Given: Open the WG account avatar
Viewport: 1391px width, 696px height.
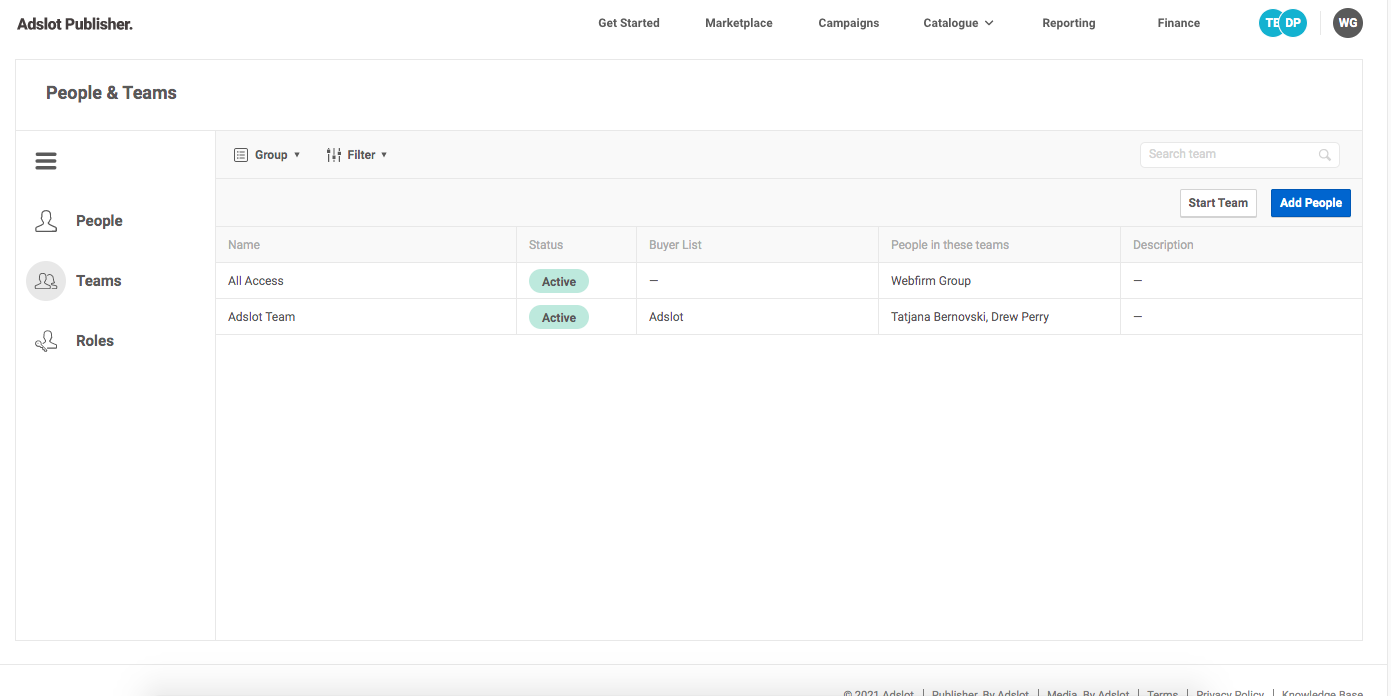Looking at the screenshot, I should point(1347,23).
